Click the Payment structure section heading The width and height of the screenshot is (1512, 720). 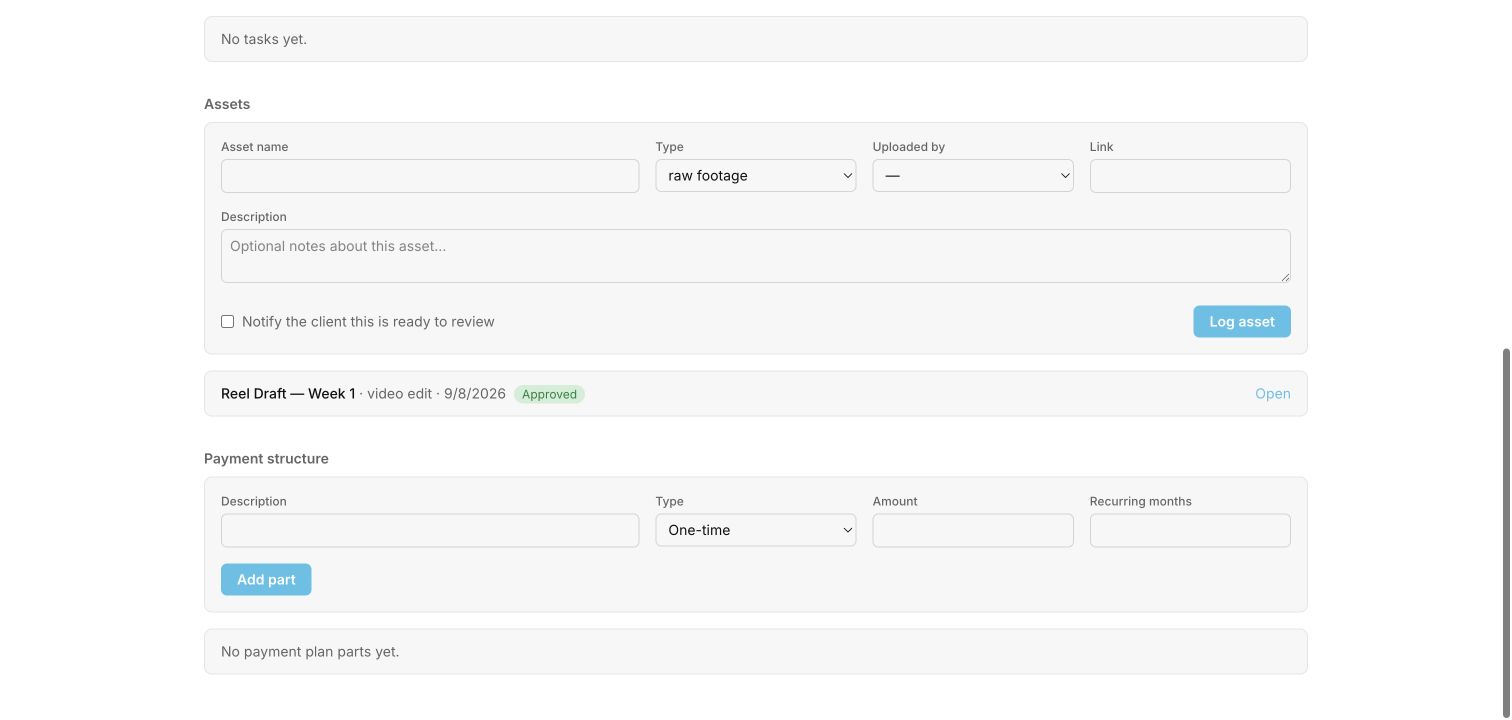pyautogui.click(x=266, y=459)
